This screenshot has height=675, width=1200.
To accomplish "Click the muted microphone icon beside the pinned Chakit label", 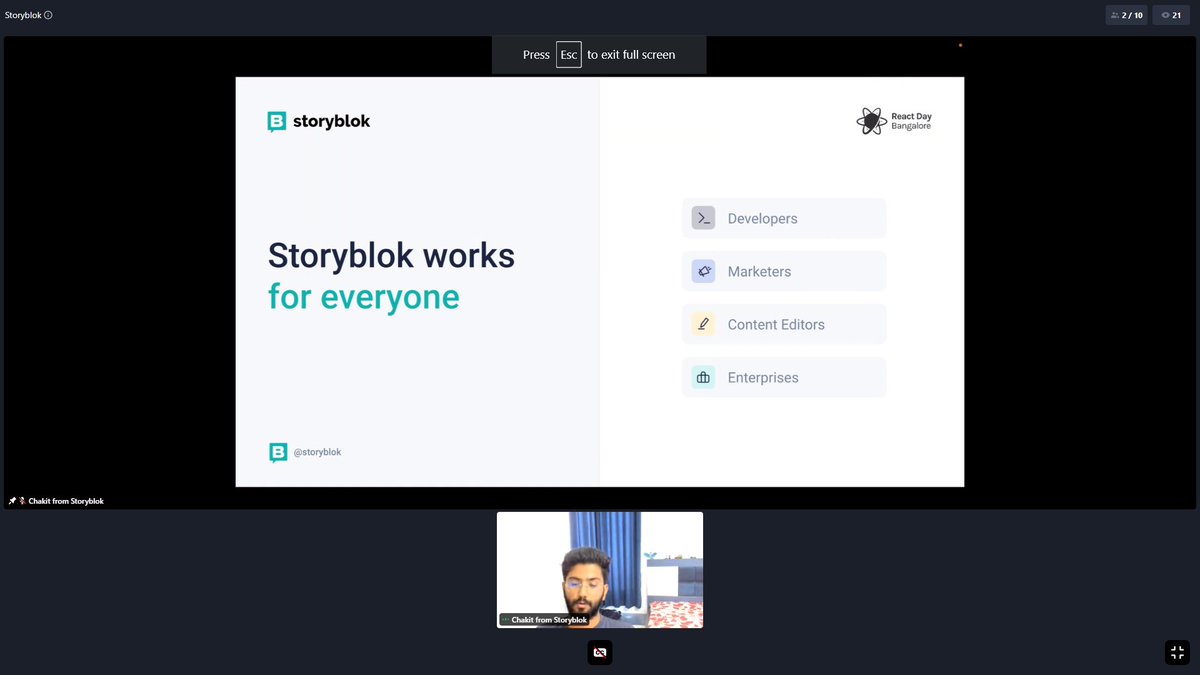I will [x=22, y=501].
